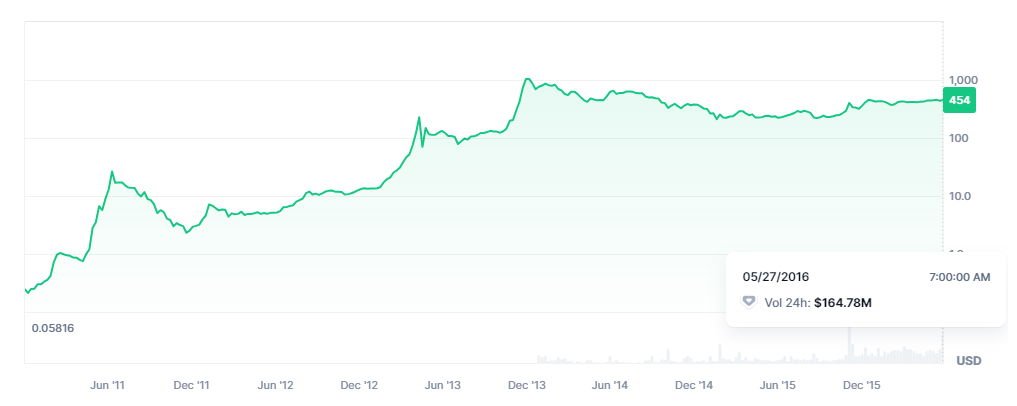
Task: Click the 10.0 price axis label
Action: [960, 196]
